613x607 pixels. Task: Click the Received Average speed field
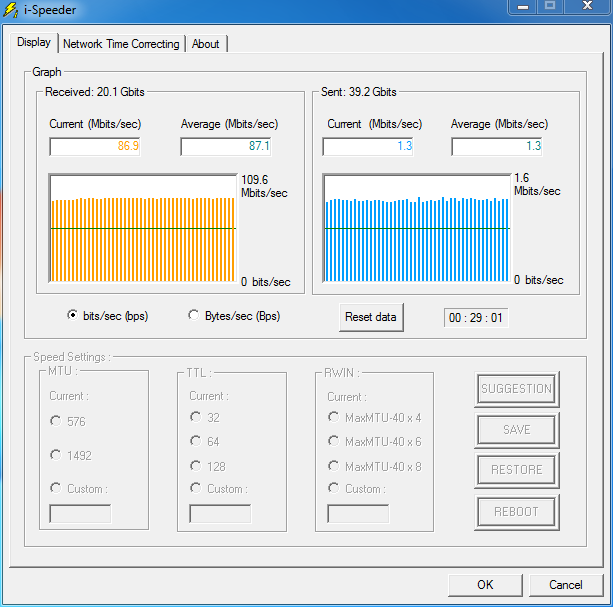coord(225,146)
